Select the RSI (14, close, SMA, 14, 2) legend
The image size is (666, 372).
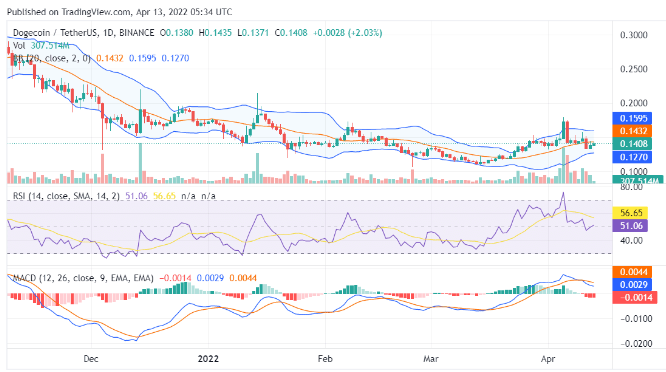tap(66, 196)
